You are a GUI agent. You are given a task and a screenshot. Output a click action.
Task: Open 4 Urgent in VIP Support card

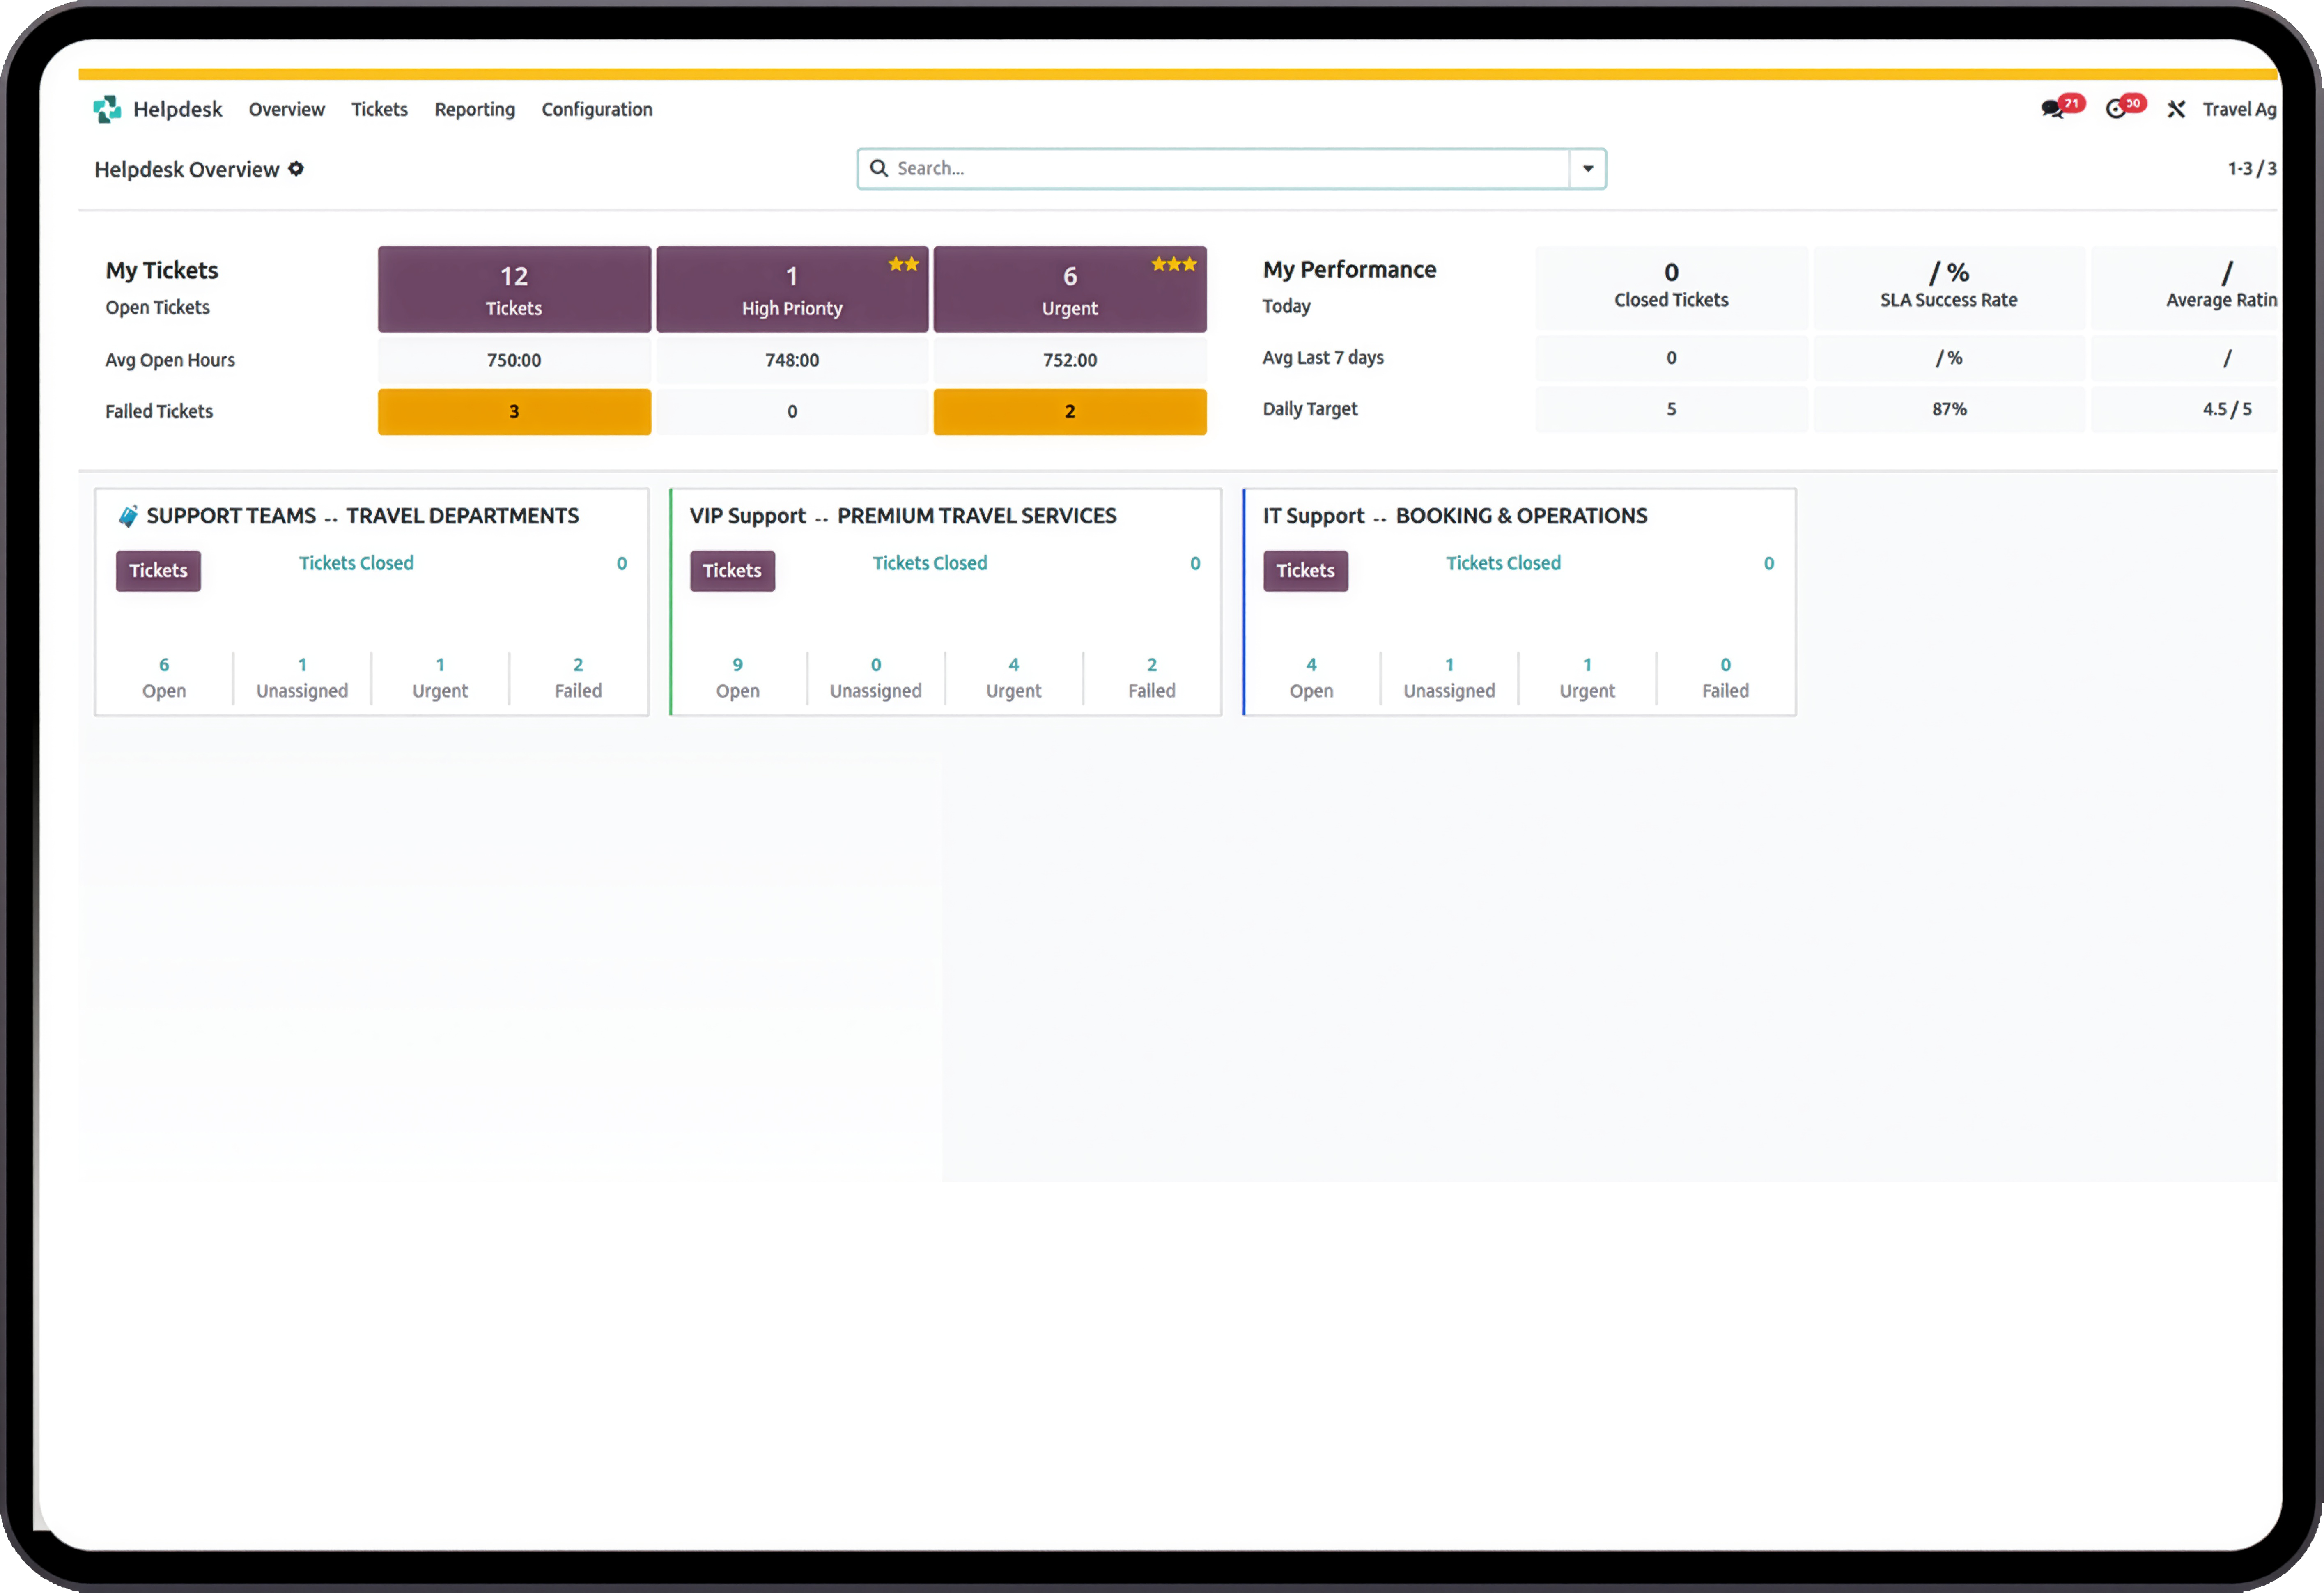(x=1014, y=678)
